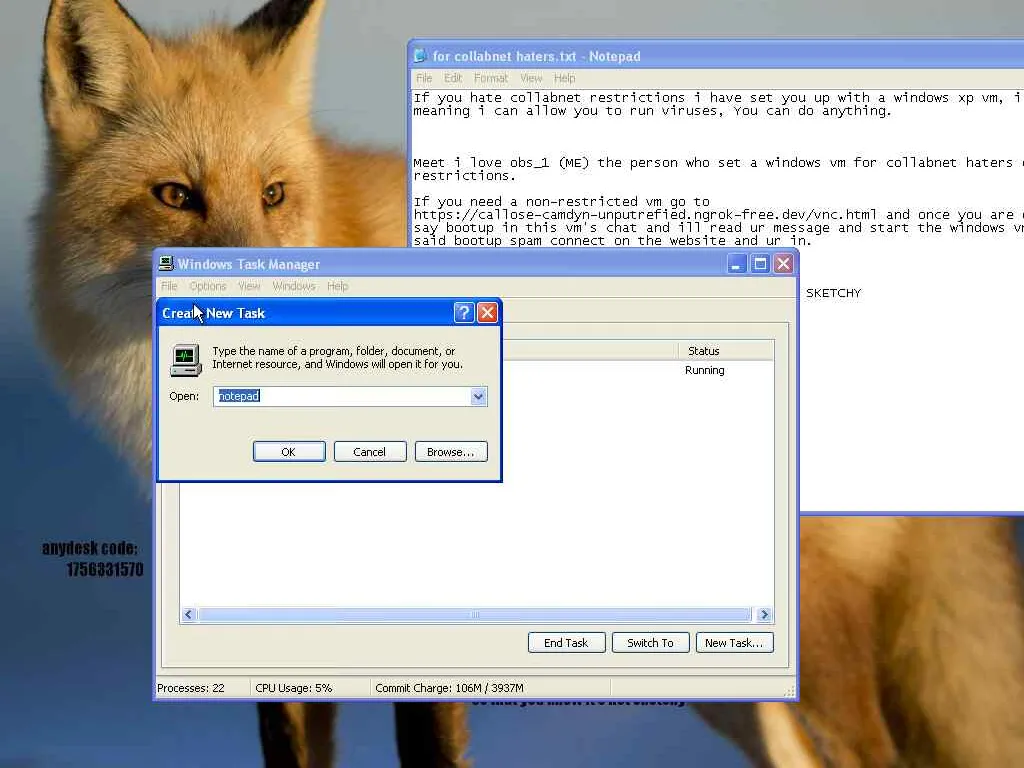Click the Notepad title bar document icon
Screen dimensions: 1024x768
[421, 56]
